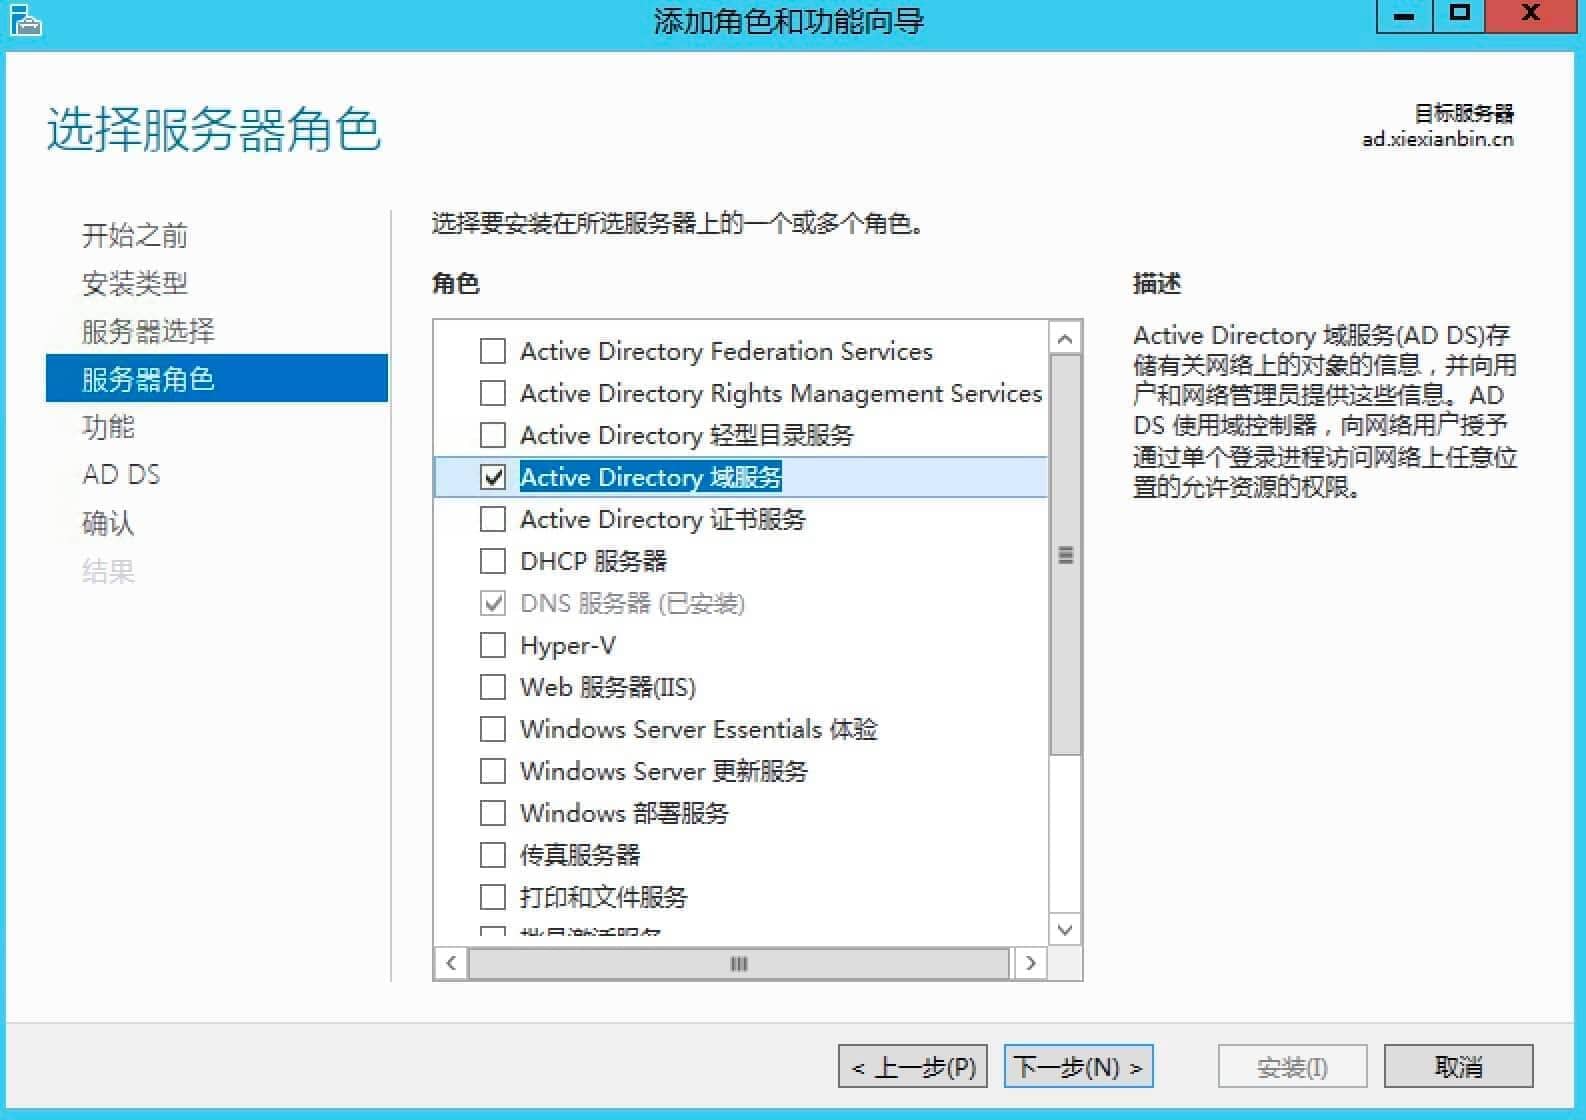The height and width of the screenshot is (1120, 1586).
Task: Go to 服务器选择 step
Action: [x=148, y=331]
